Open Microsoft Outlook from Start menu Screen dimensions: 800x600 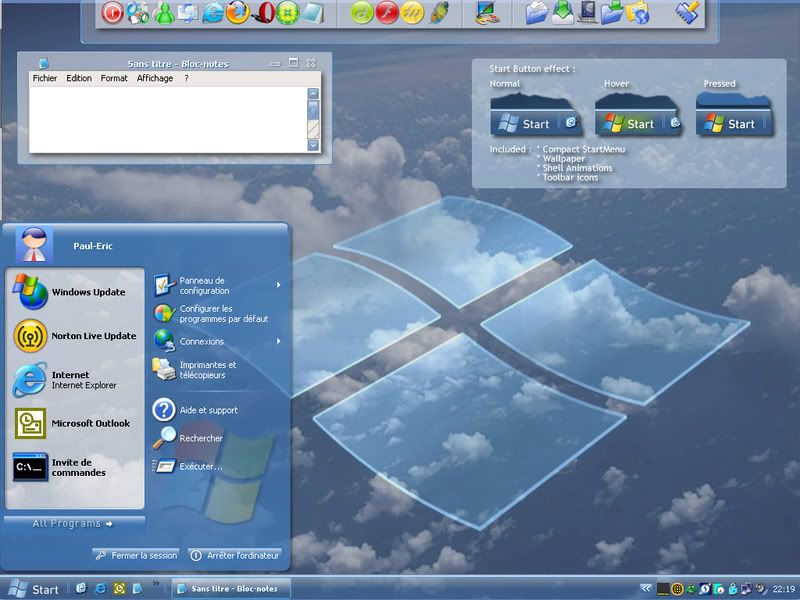tap(74, 423)
